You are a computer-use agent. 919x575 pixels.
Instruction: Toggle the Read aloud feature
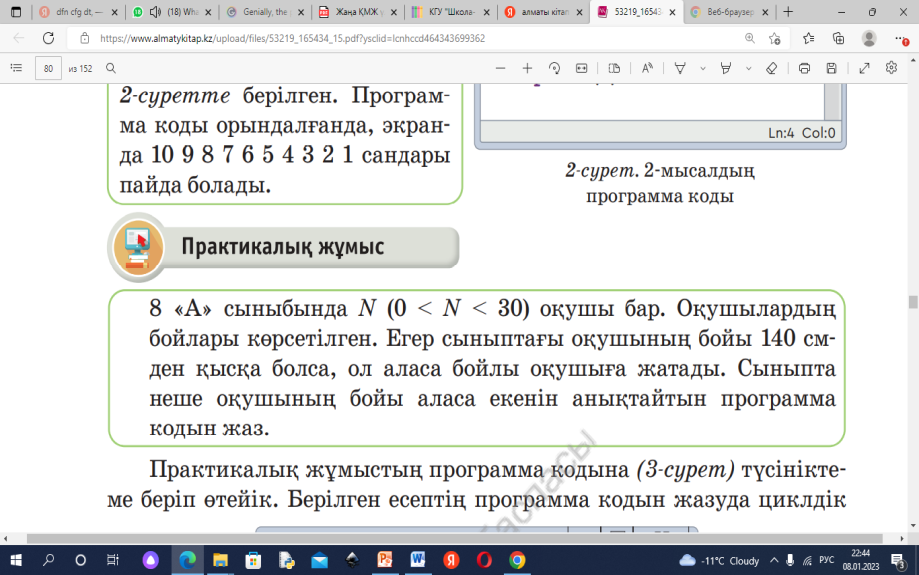pyautogui.click(x=647, y=68)
